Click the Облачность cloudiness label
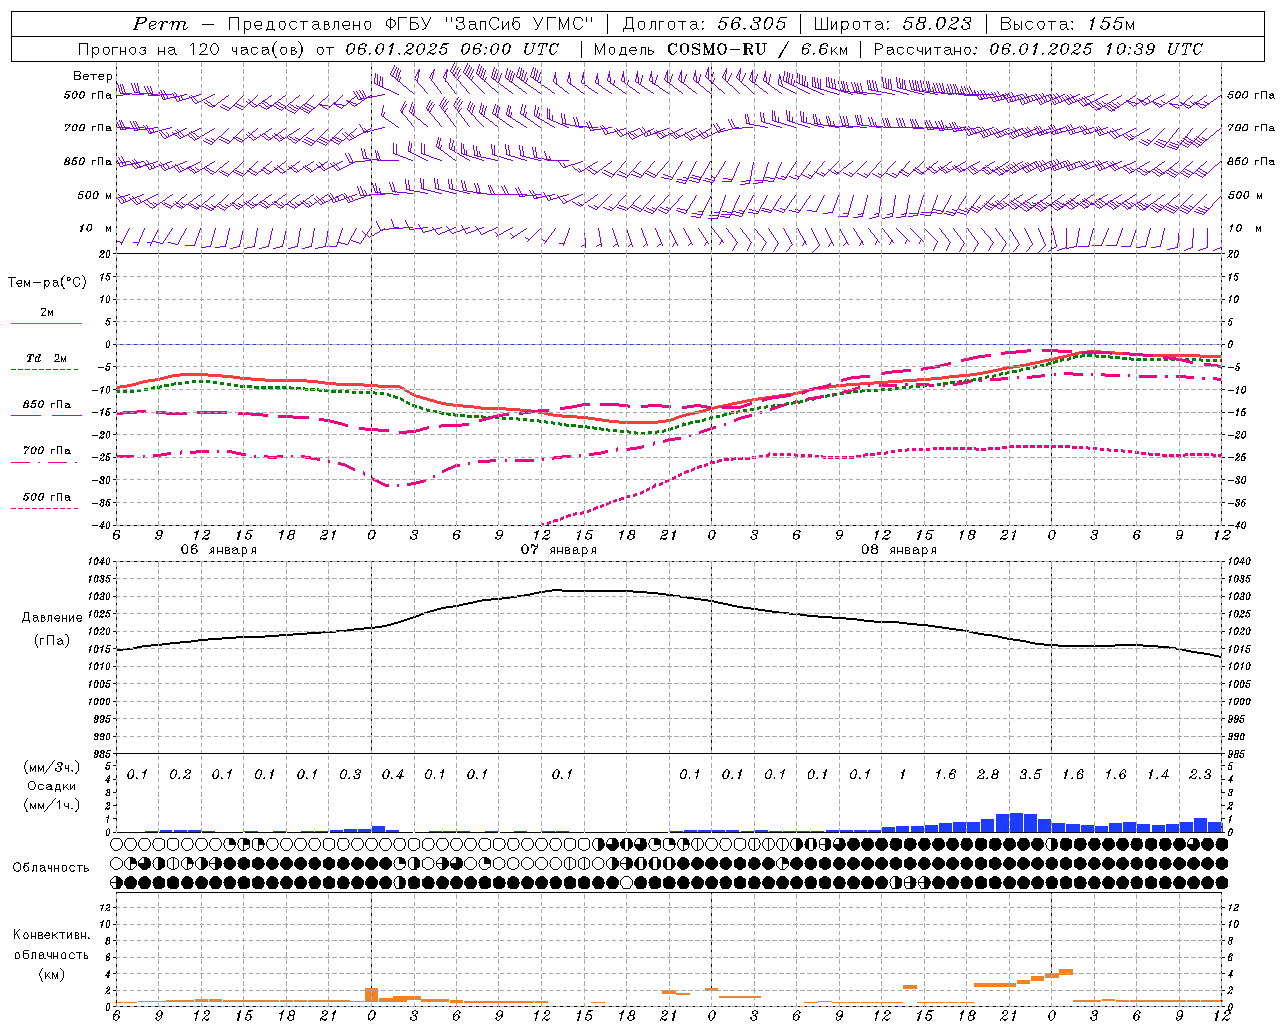1280x1024 pixels. (x=51, y=867)
